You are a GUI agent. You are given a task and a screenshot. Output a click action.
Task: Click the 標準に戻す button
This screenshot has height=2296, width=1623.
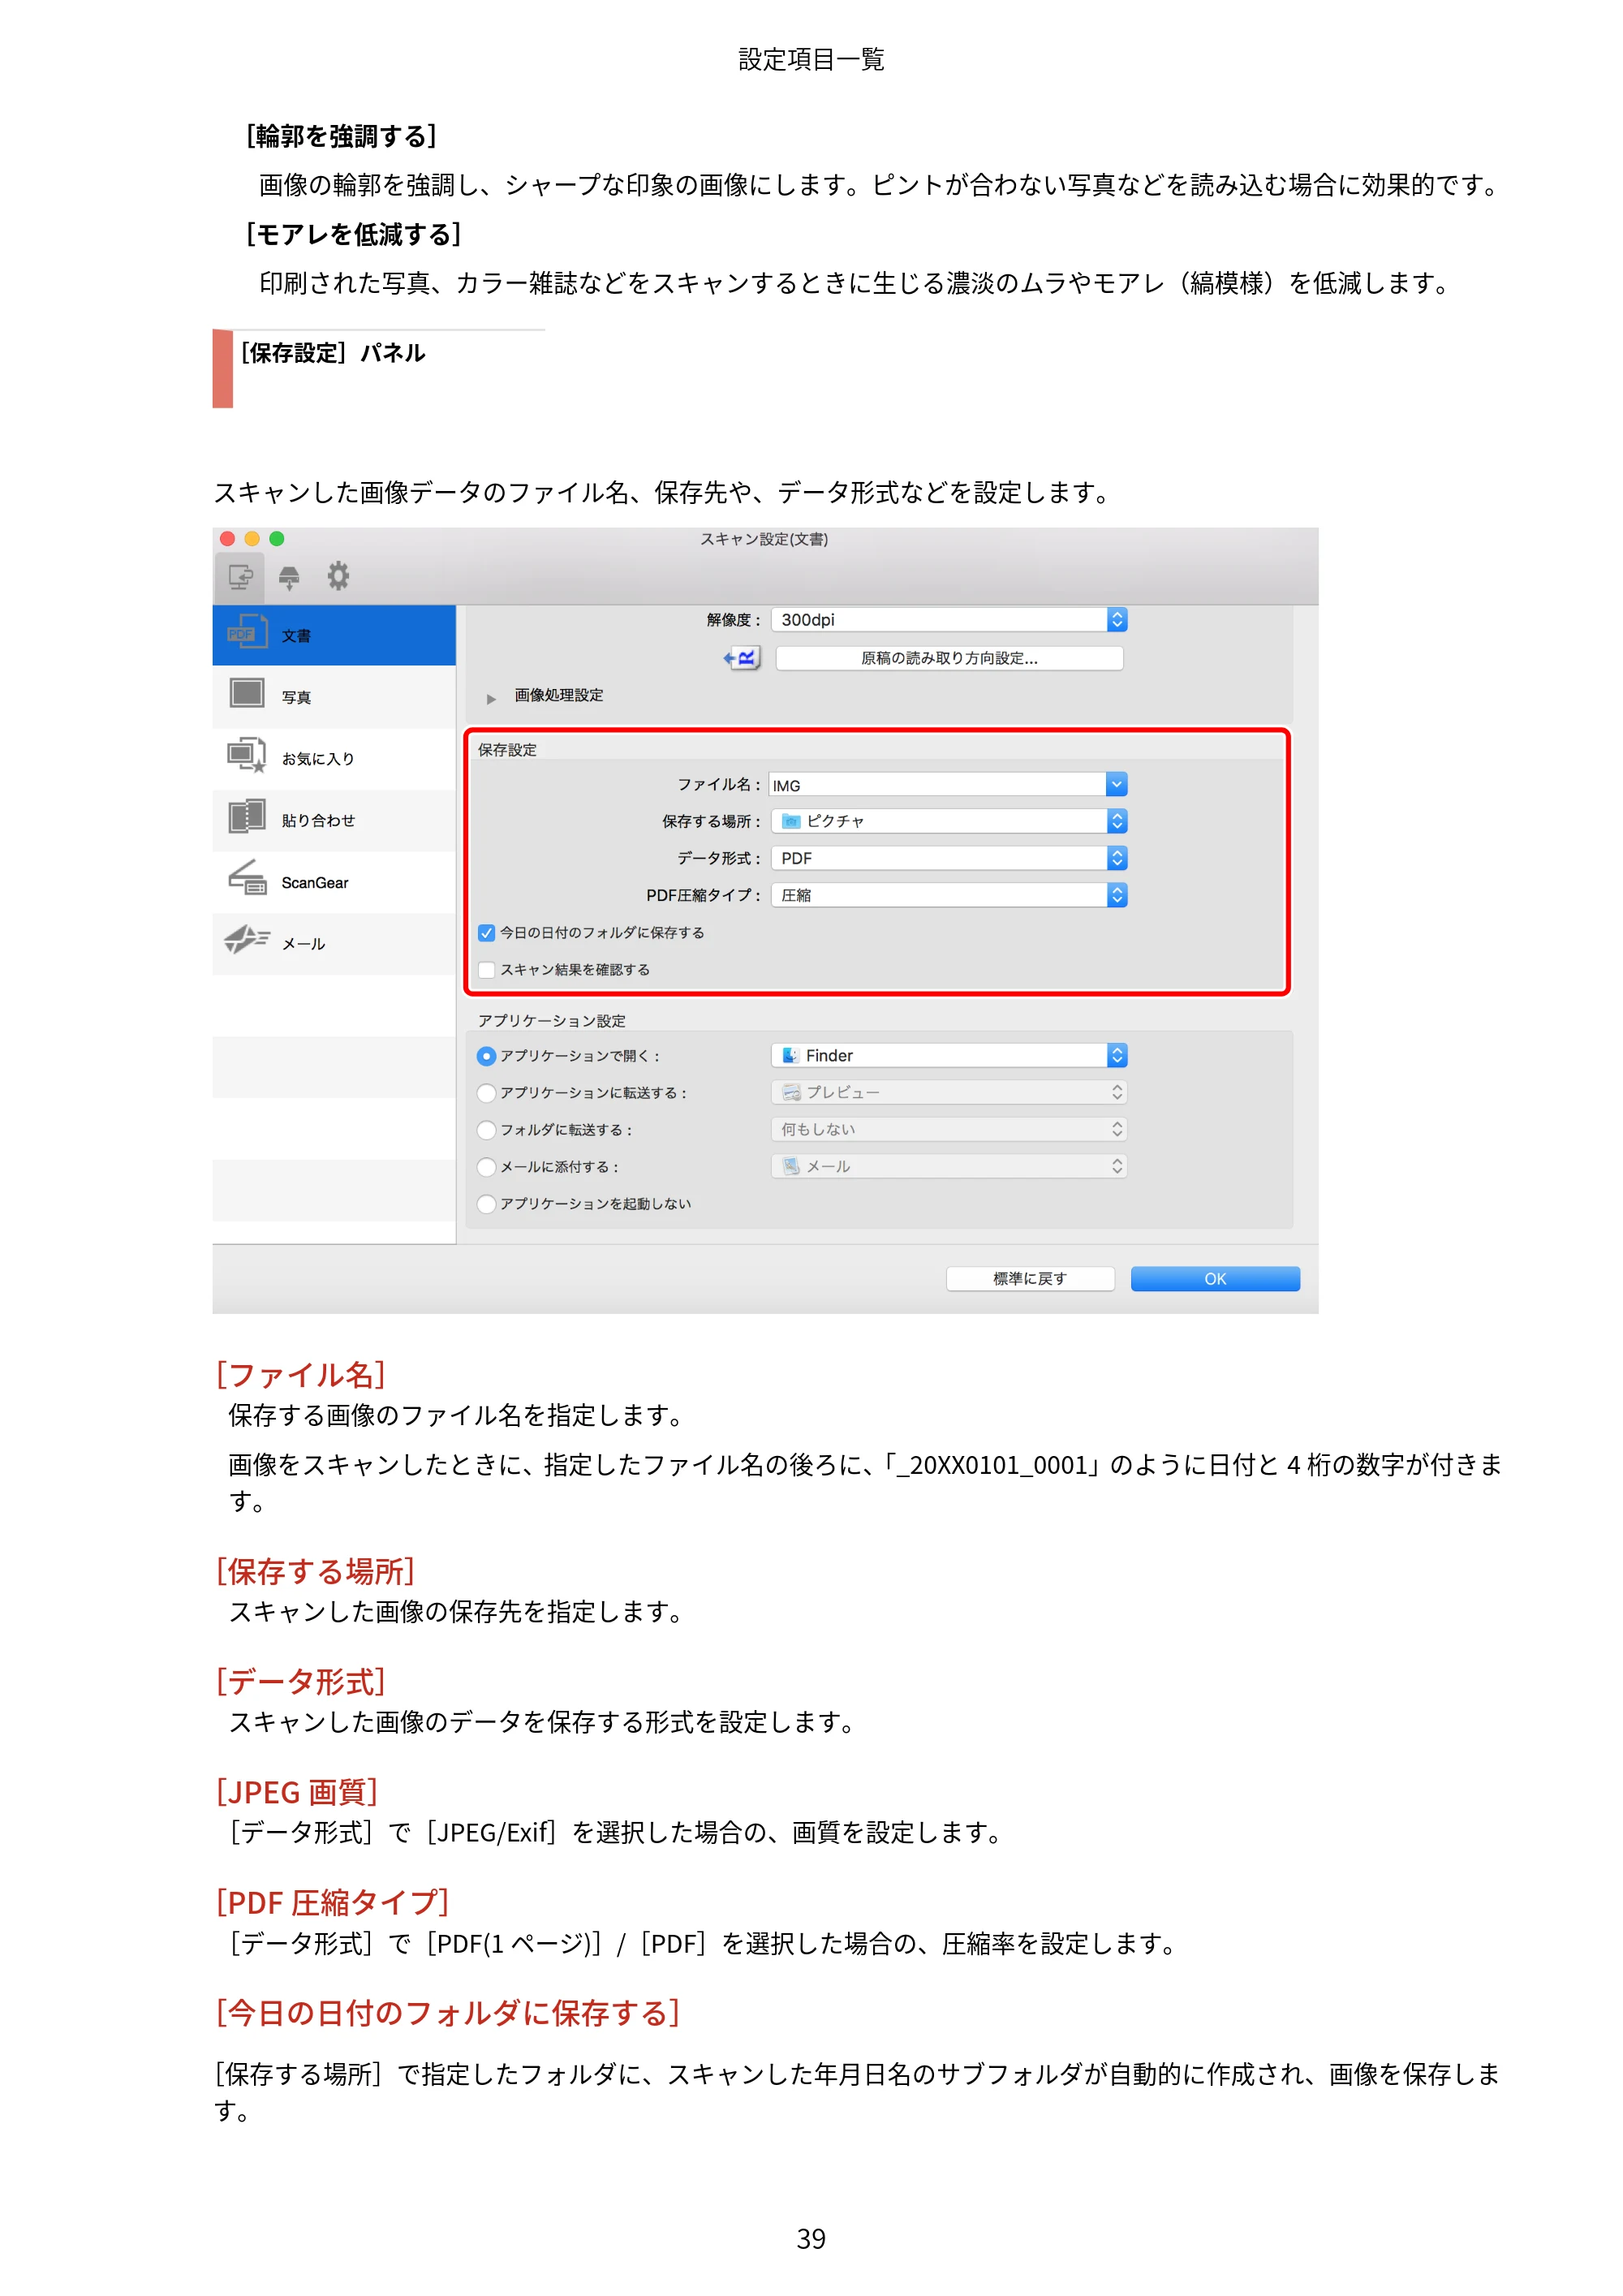(x=1030, y=1279)
